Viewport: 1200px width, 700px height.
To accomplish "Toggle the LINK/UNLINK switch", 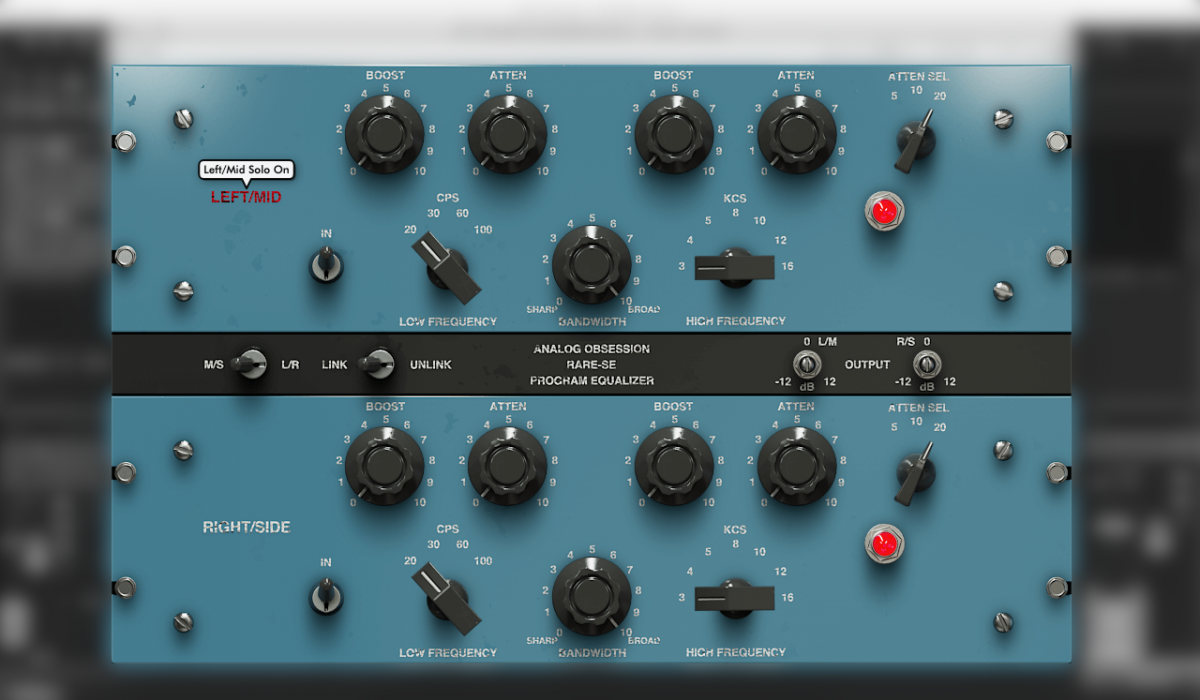I will tap(377, 364).
